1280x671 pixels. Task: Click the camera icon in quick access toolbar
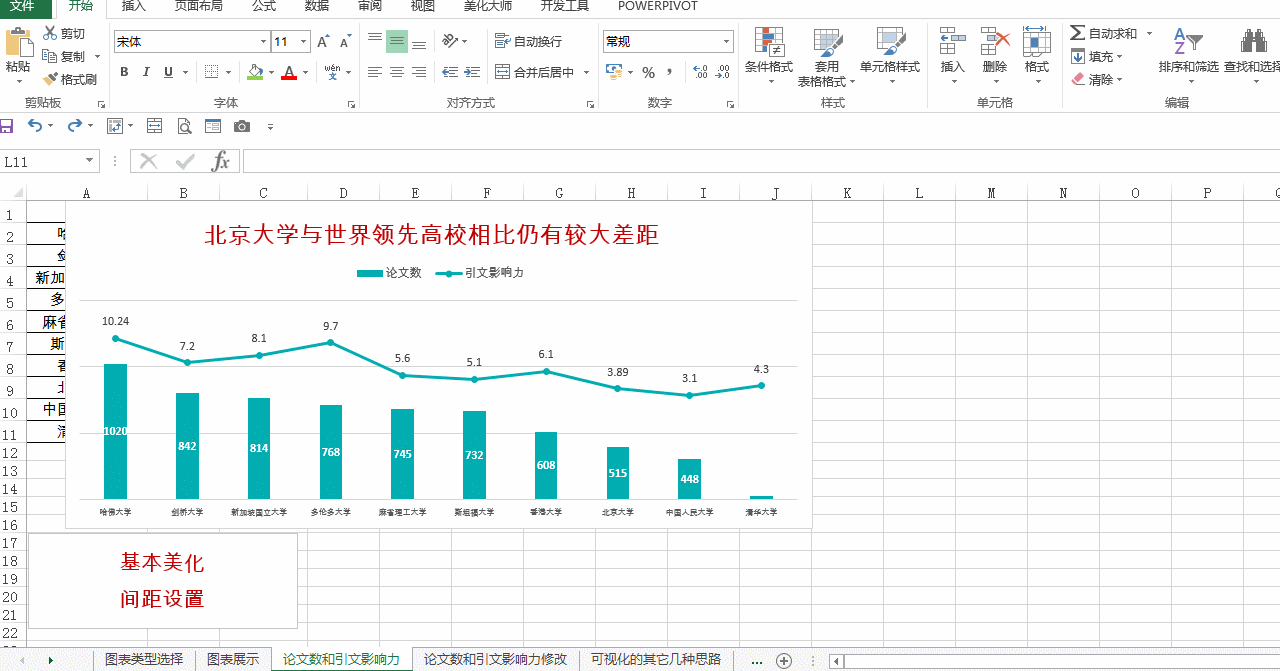pyautogui.click(x=241, y=126)
